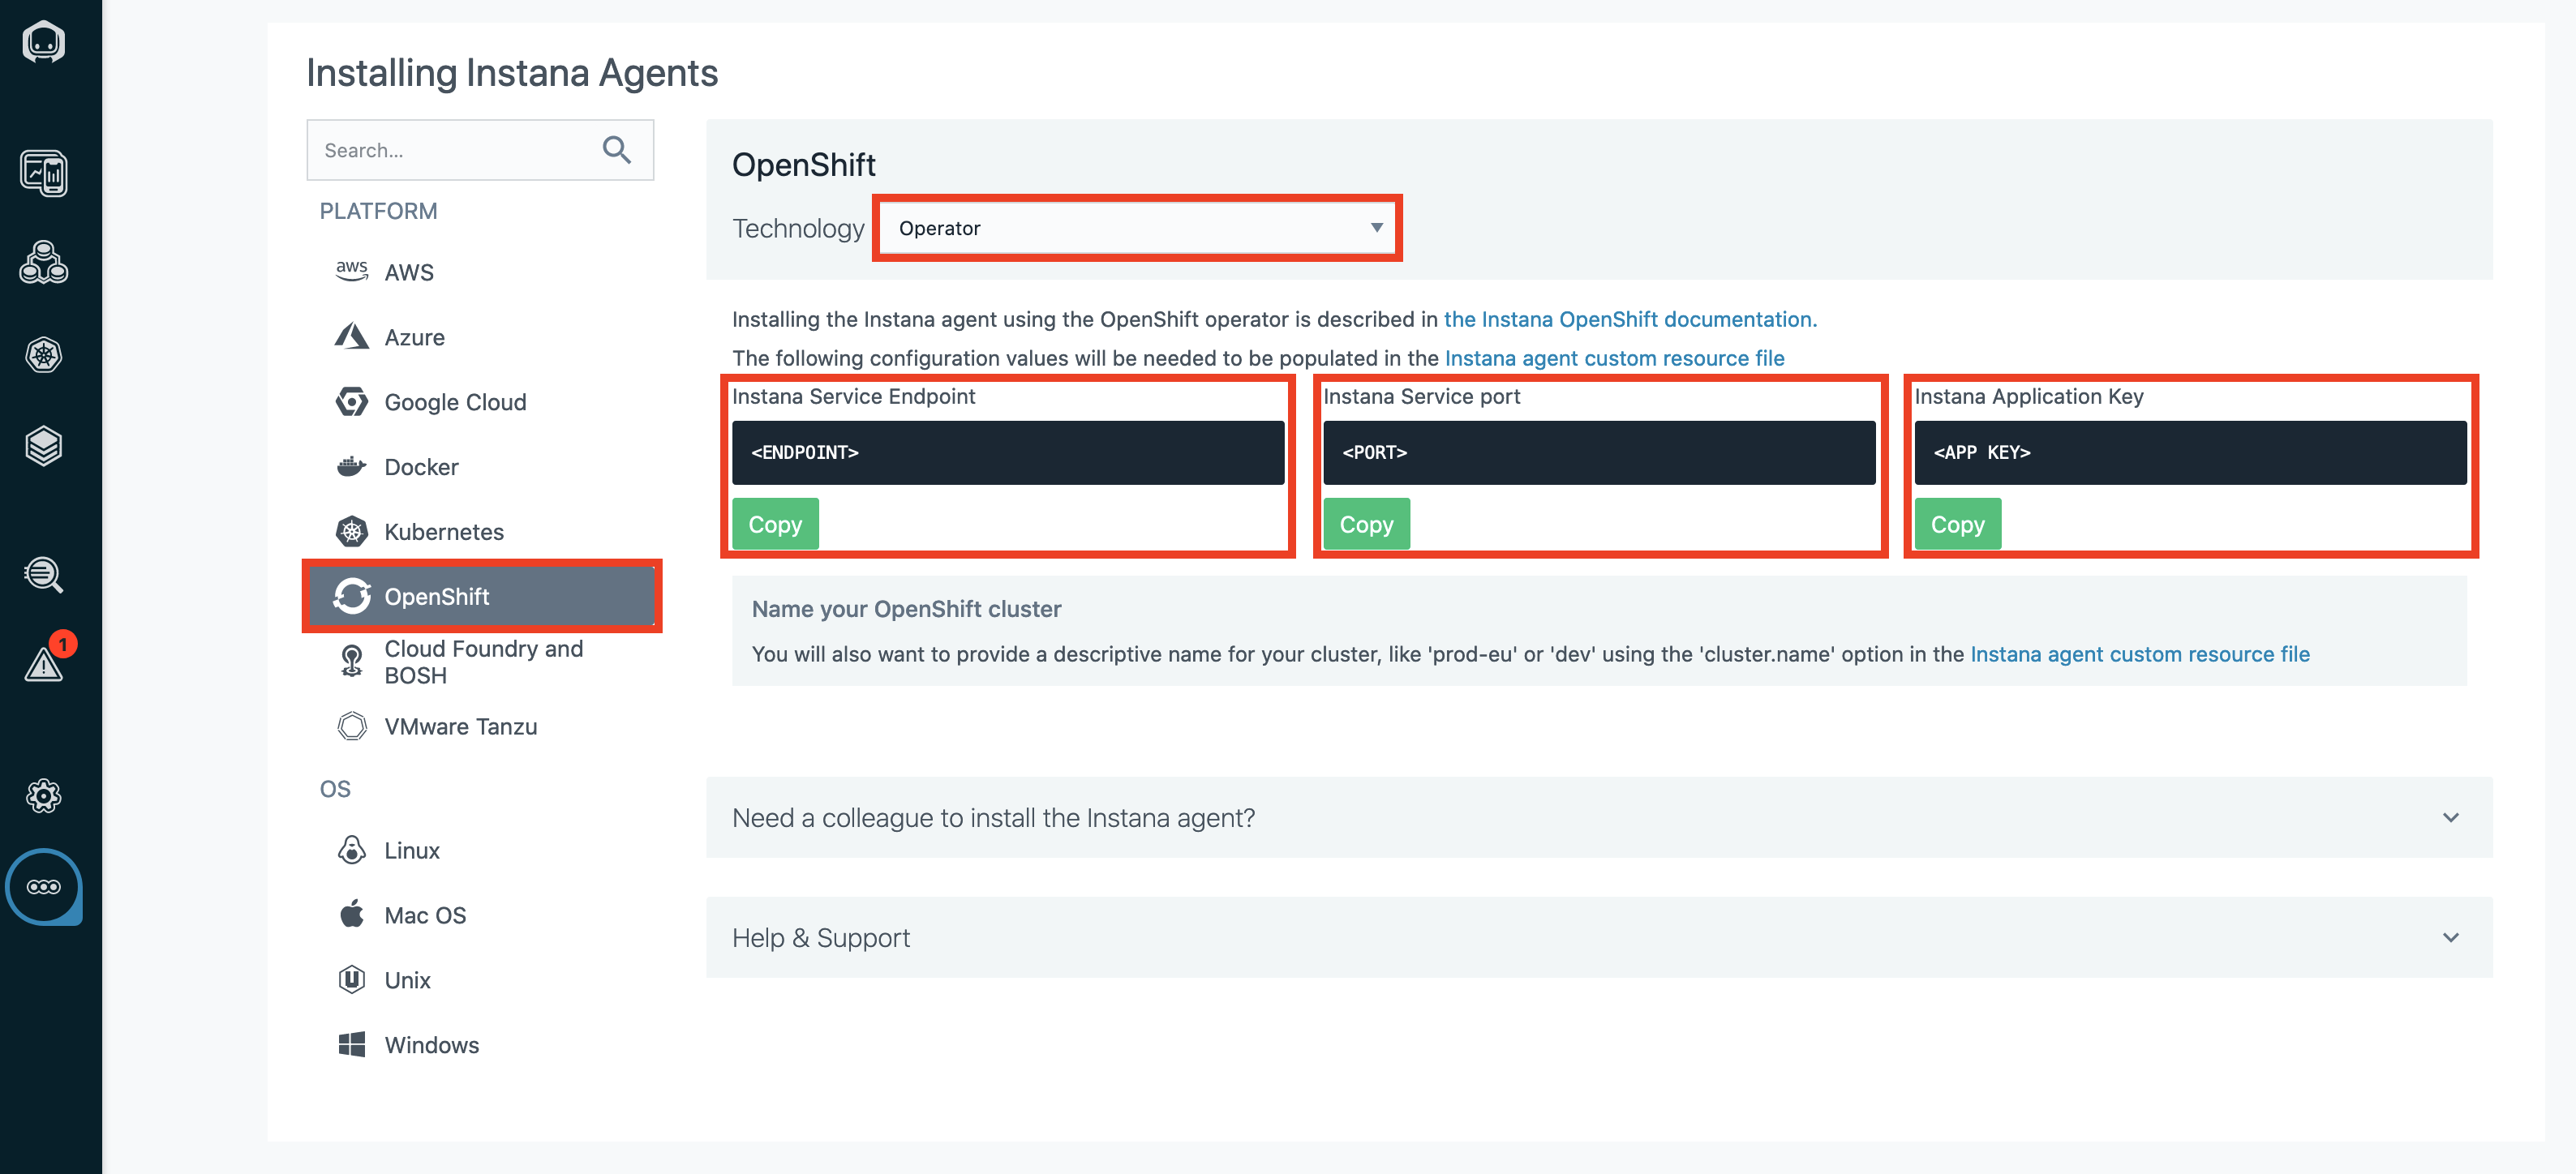Select Linux under OS list
This screenshot has width=2576, height=1174.
click(x=411, y=851)
